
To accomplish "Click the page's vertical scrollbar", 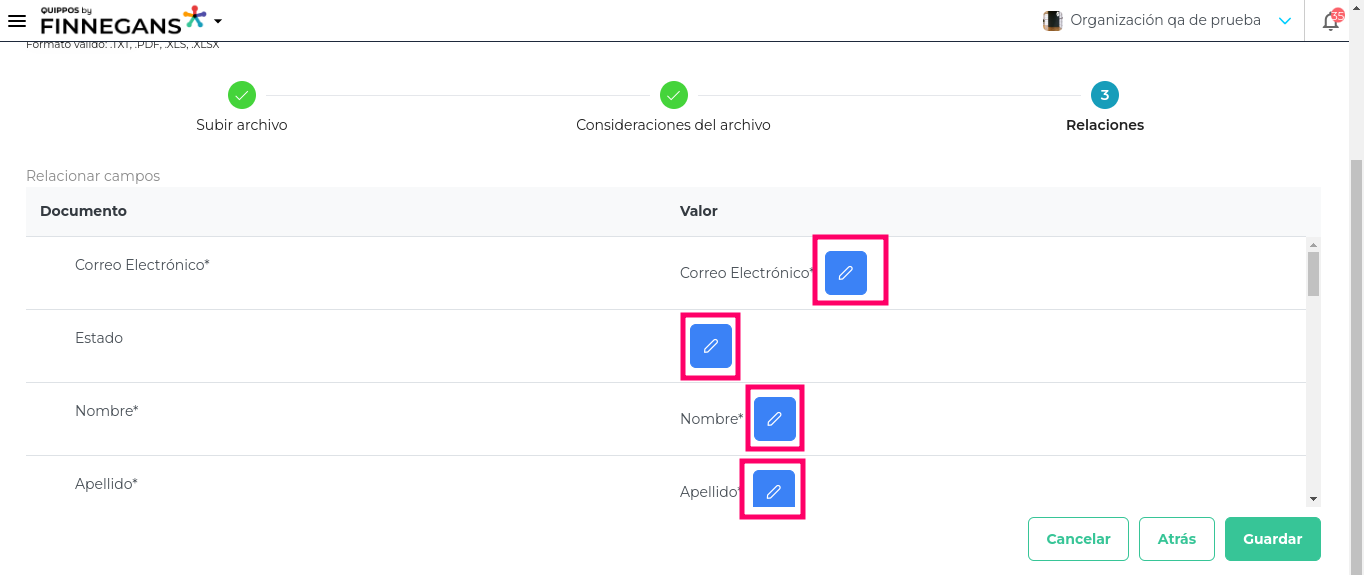I will click(1356, 350).
